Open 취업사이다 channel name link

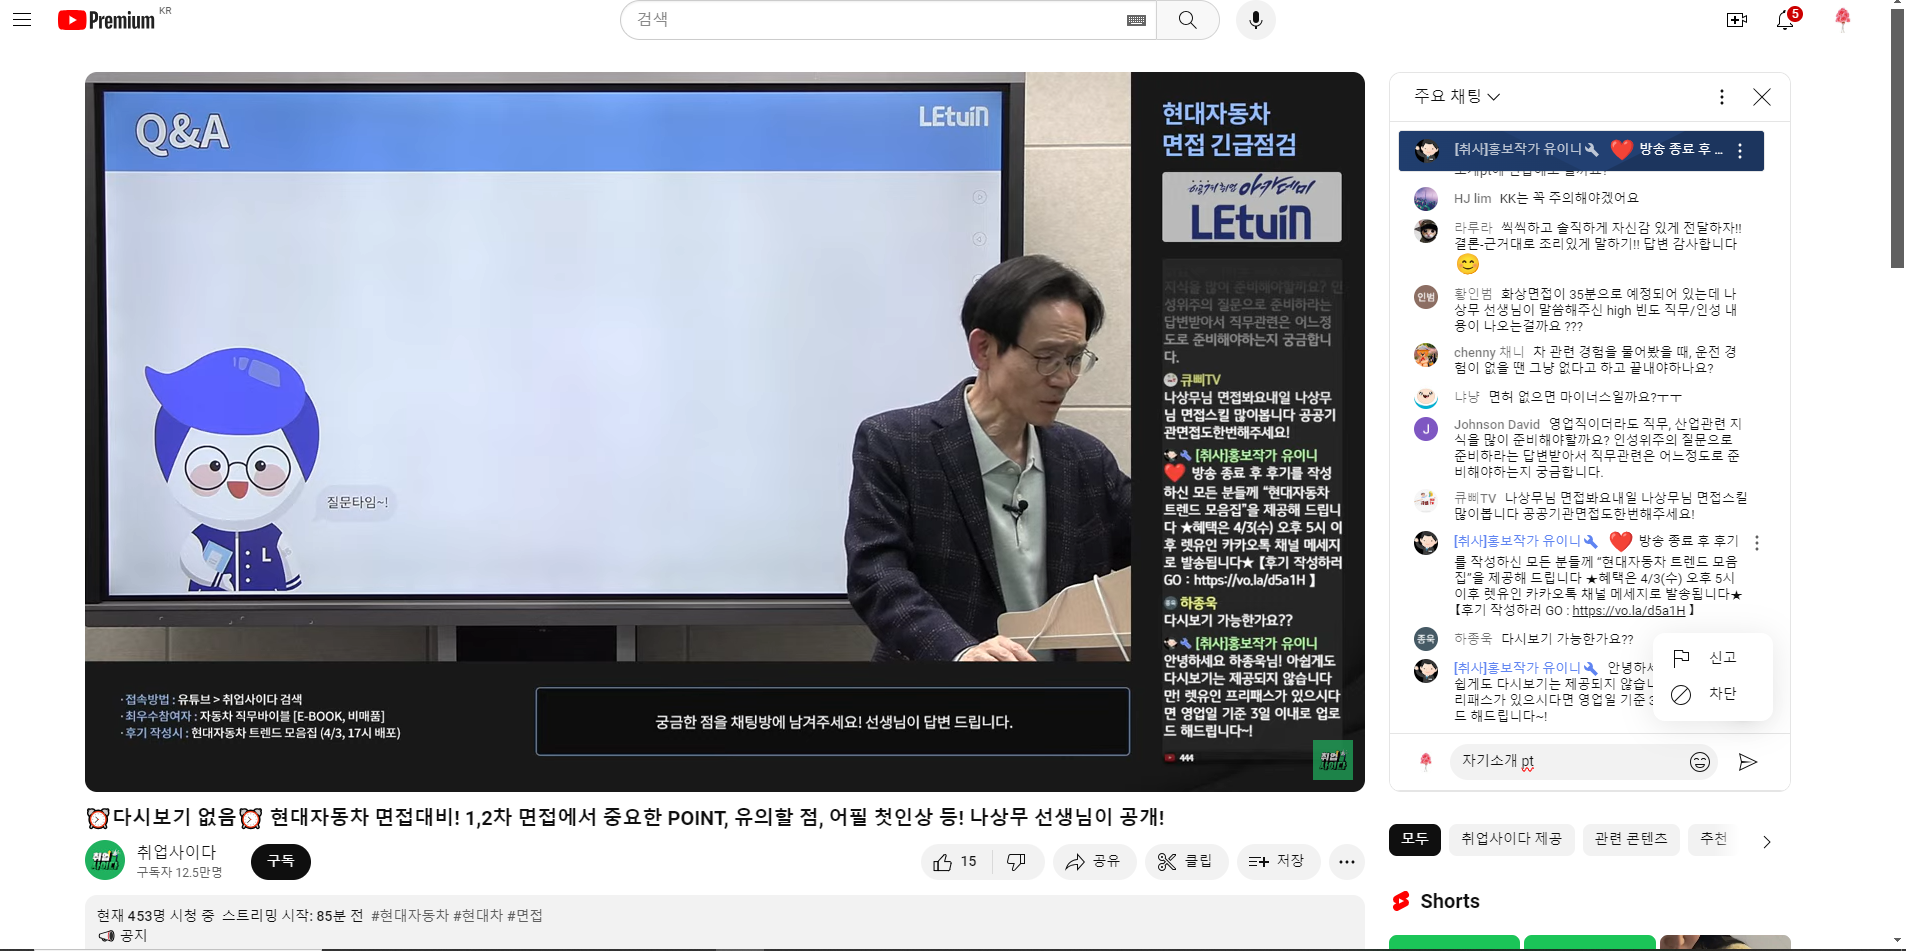pyautogui.click(x=177, y=852)
